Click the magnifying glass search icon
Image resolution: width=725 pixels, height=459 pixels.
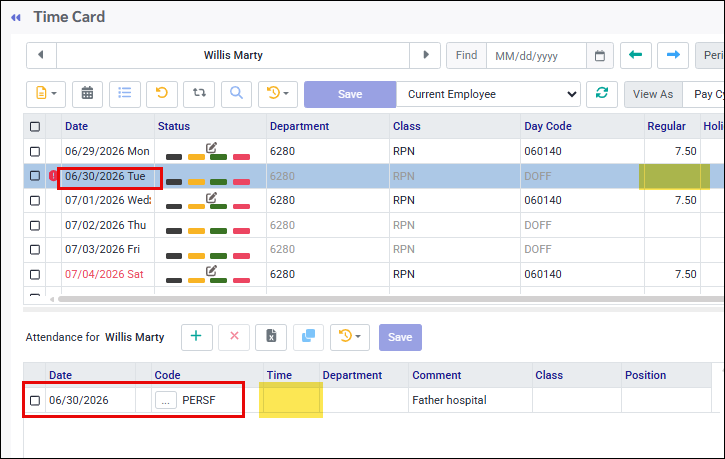pyautogui.click(x=236, y=94)
